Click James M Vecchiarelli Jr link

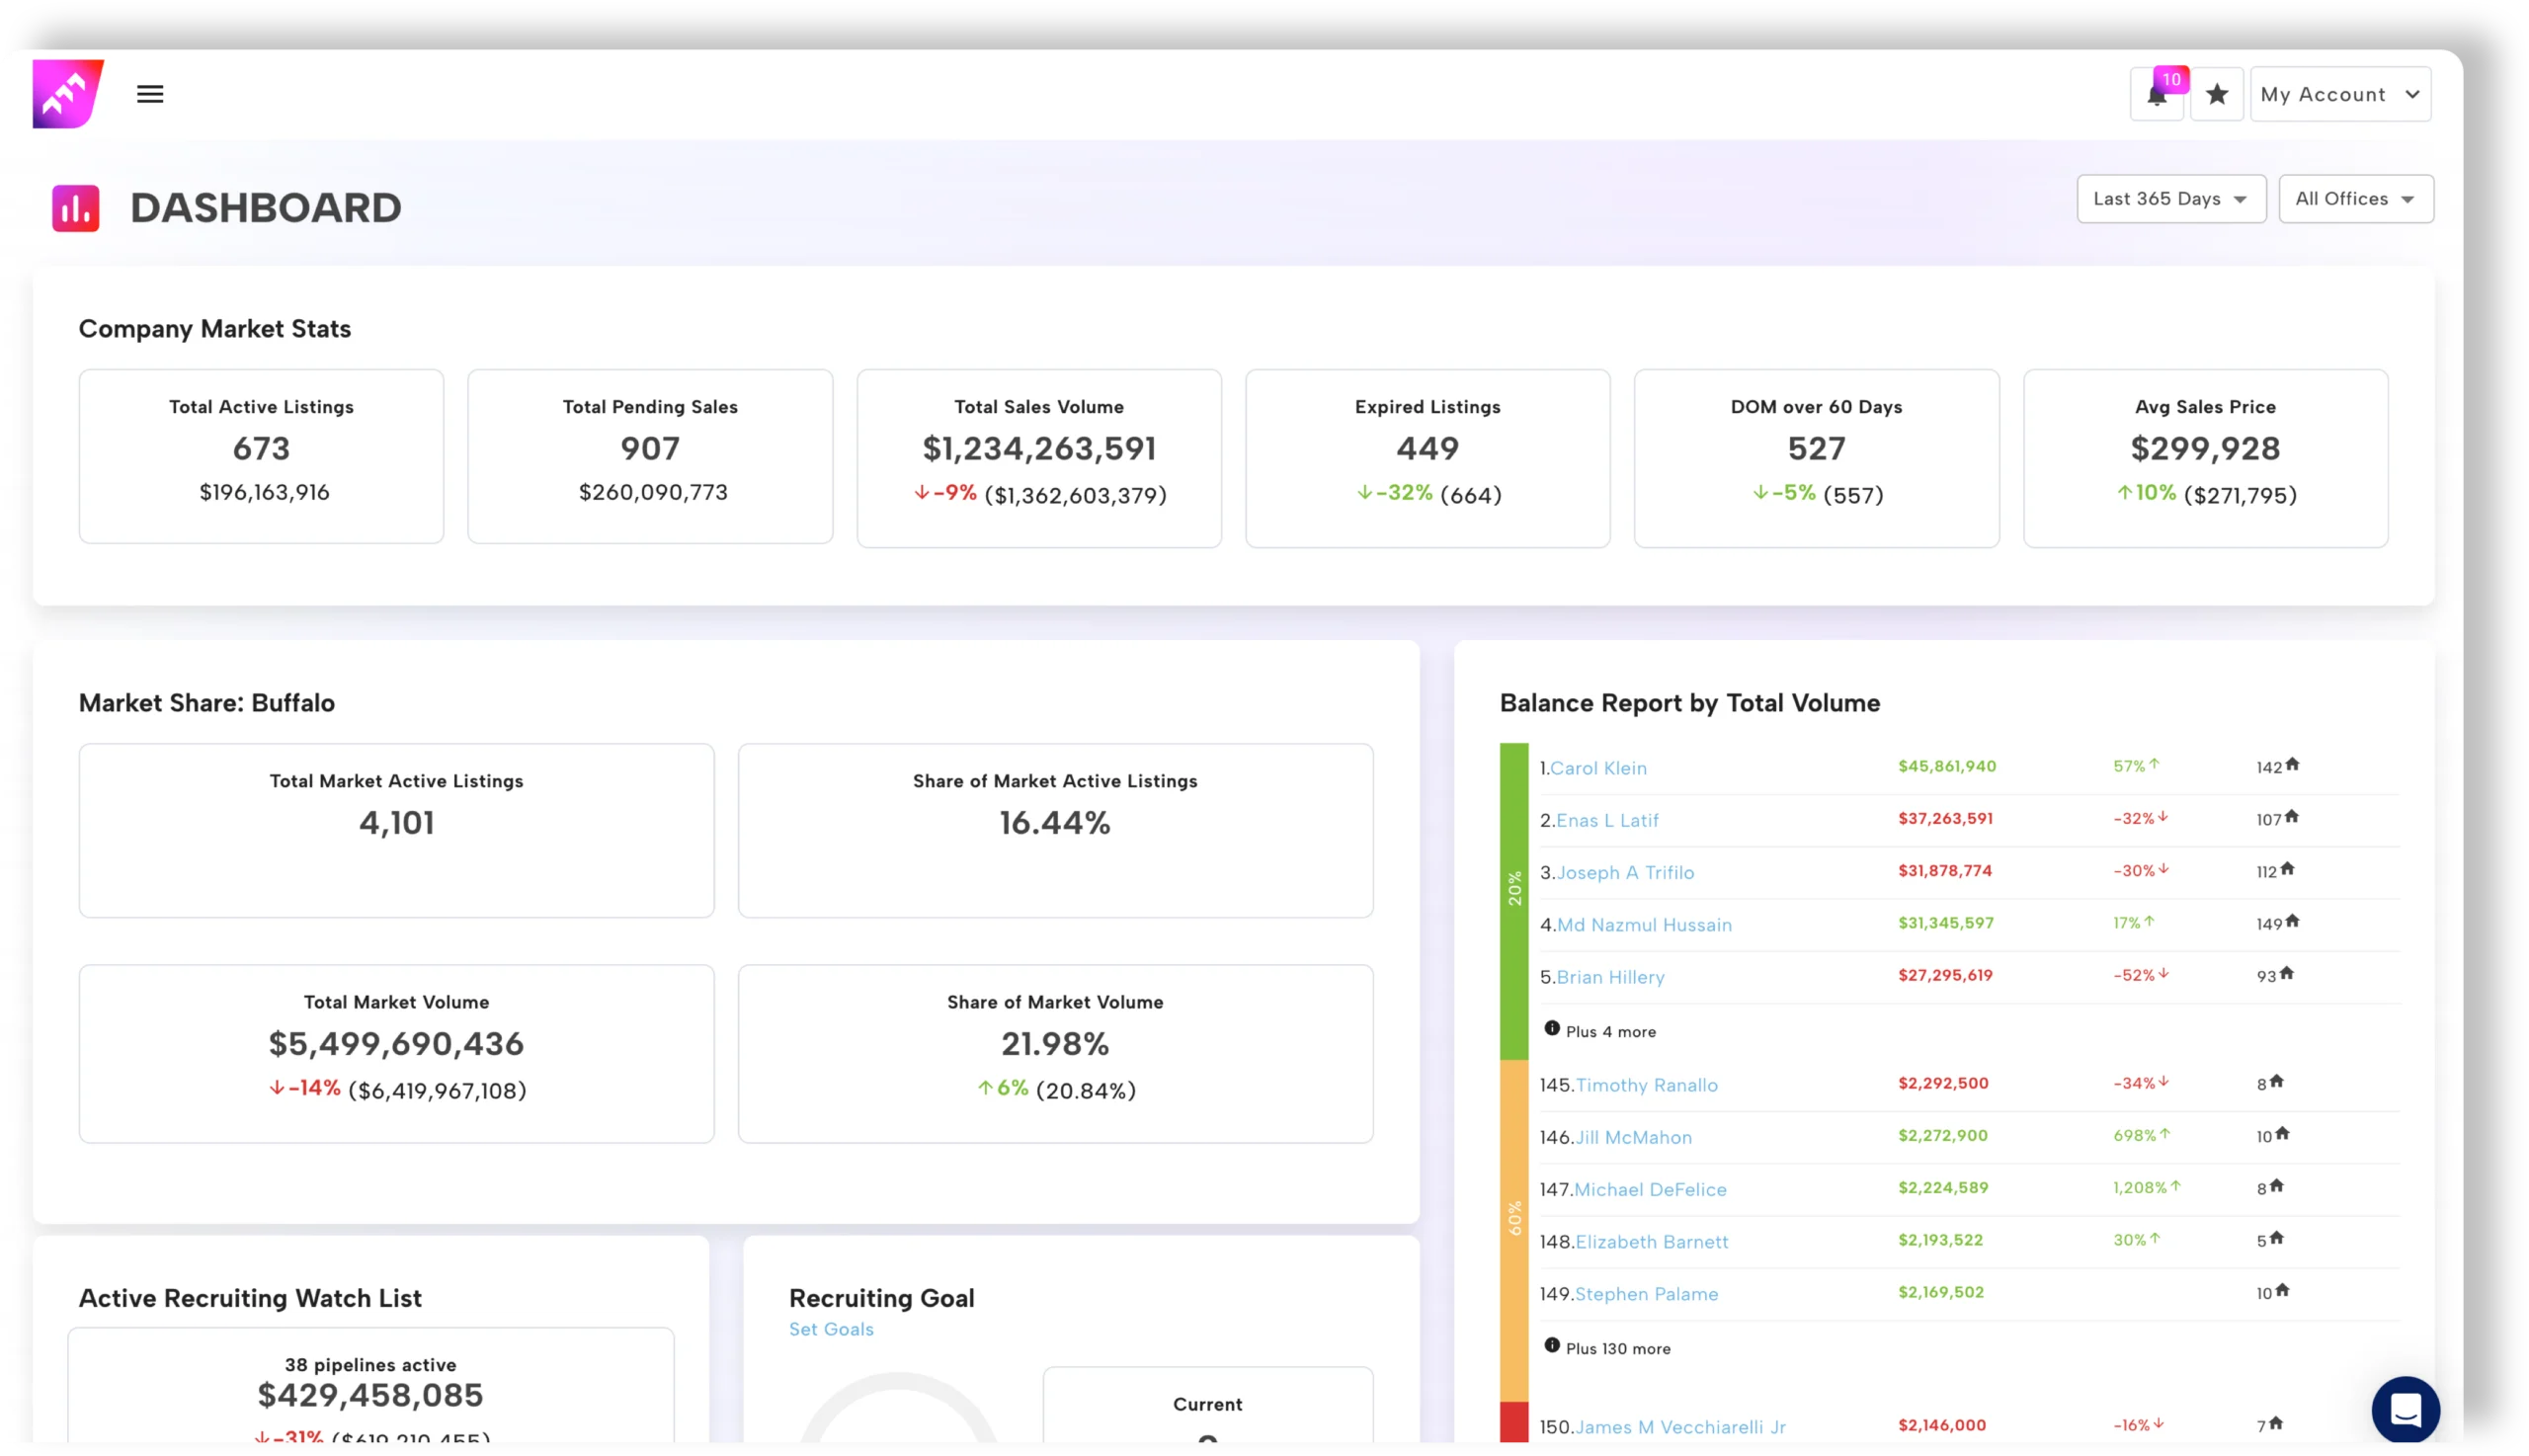coord(1680,1427)
